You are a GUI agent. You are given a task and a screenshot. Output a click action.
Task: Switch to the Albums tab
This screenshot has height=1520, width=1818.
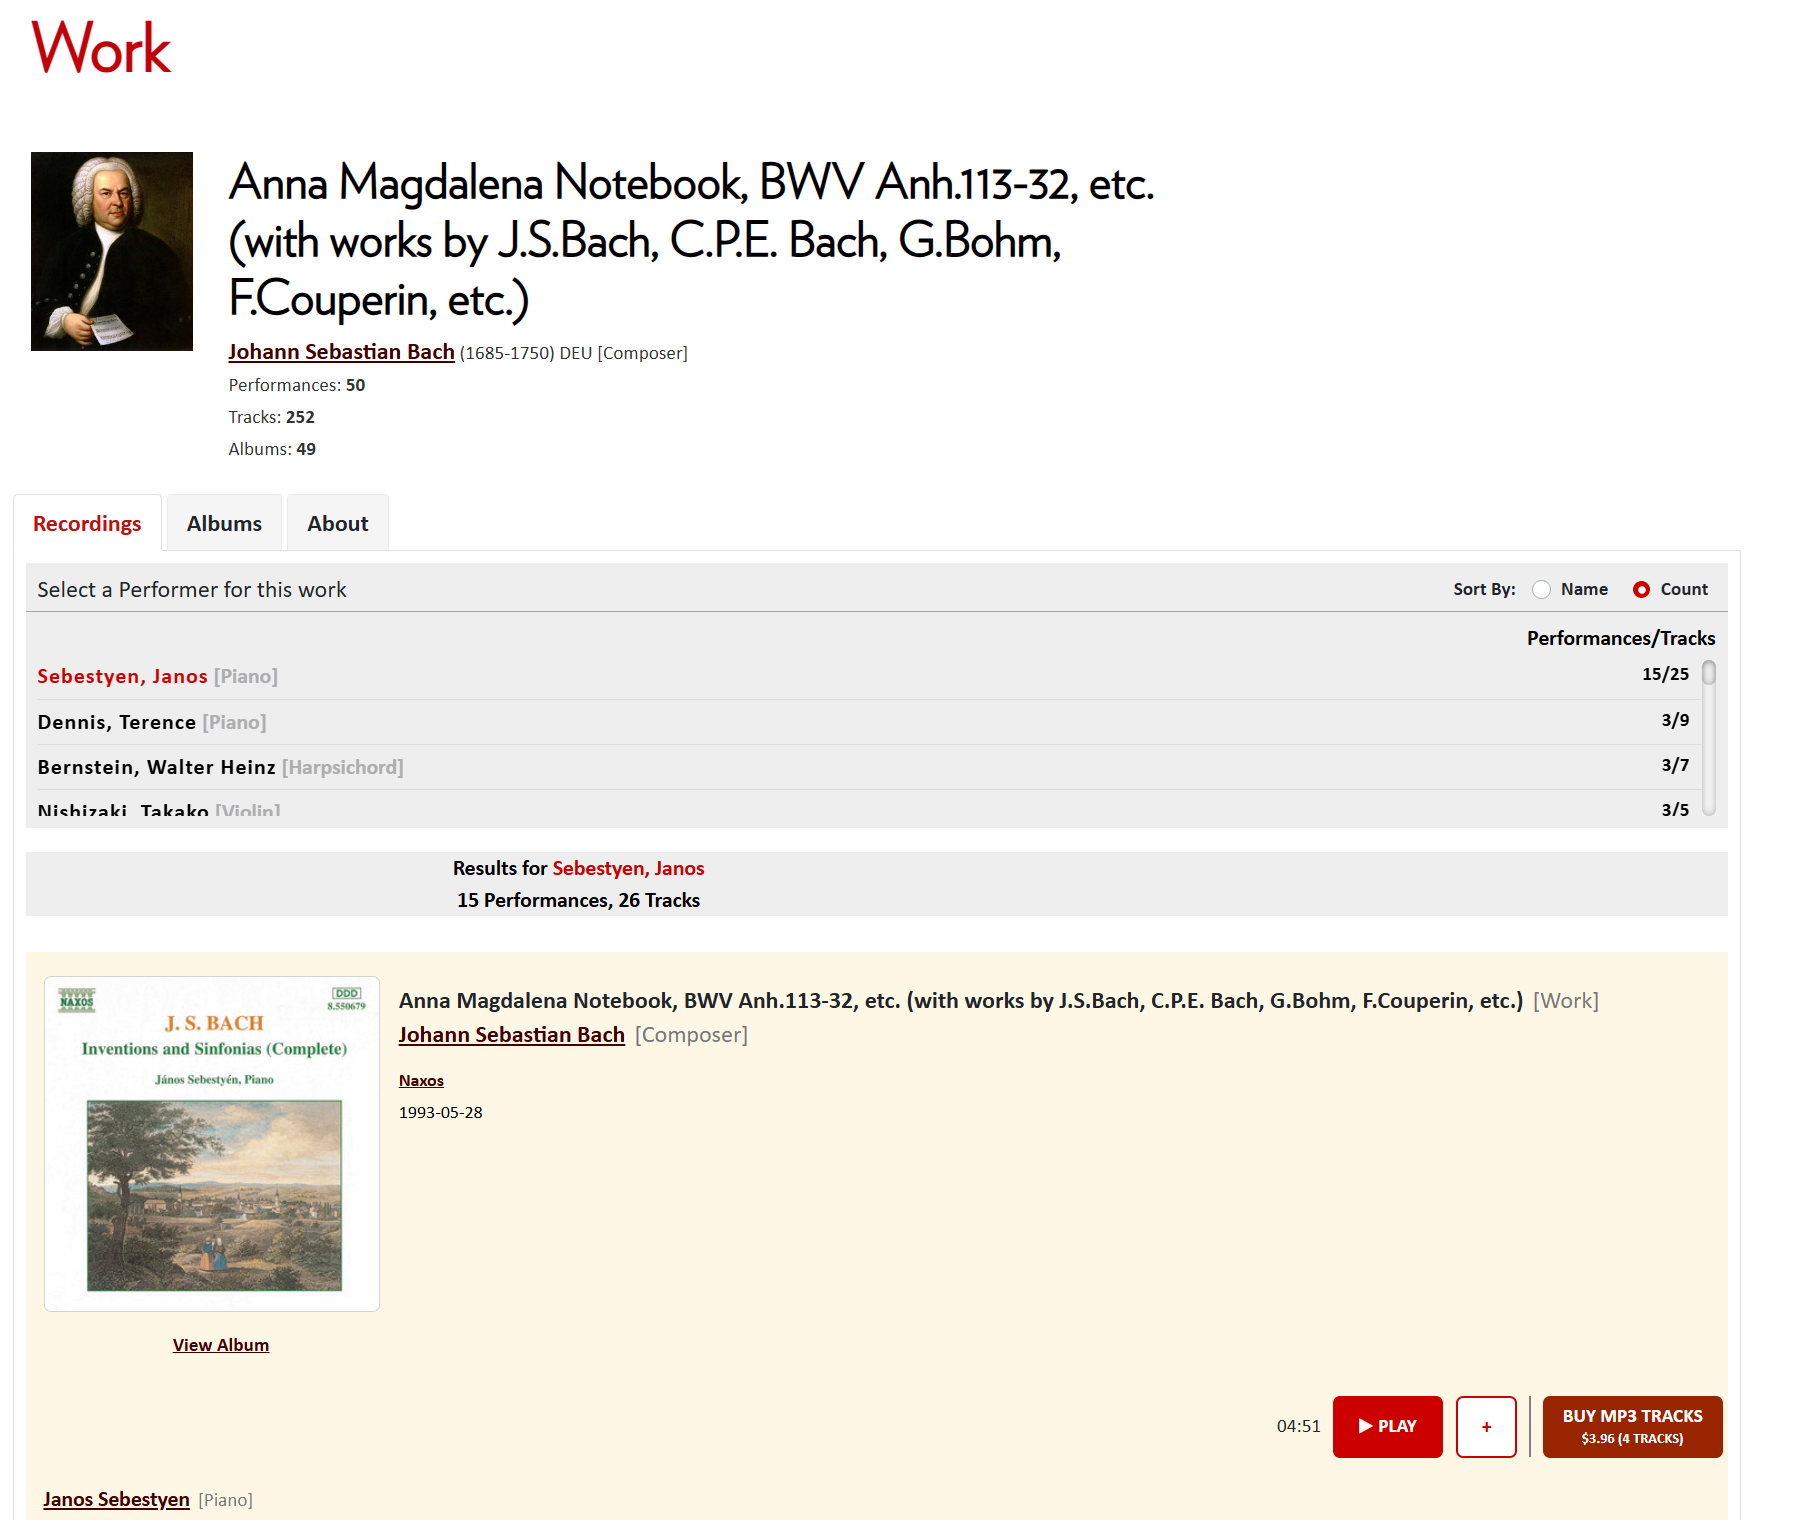click(x=224, y=523)
